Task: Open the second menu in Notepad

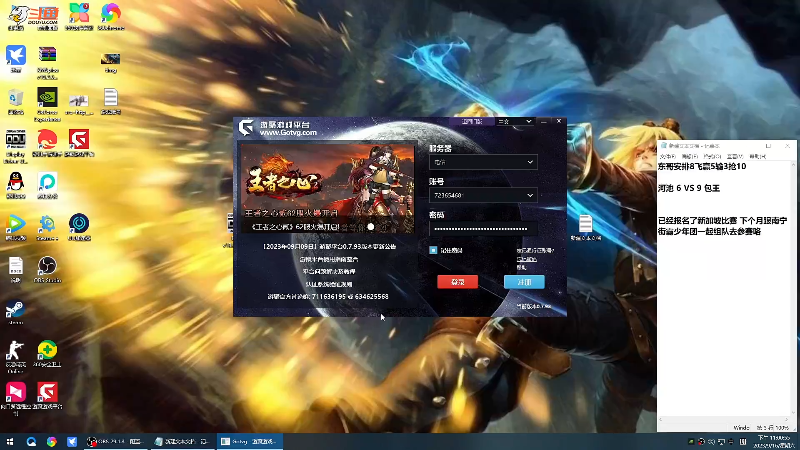Action: tap(690, 156)
